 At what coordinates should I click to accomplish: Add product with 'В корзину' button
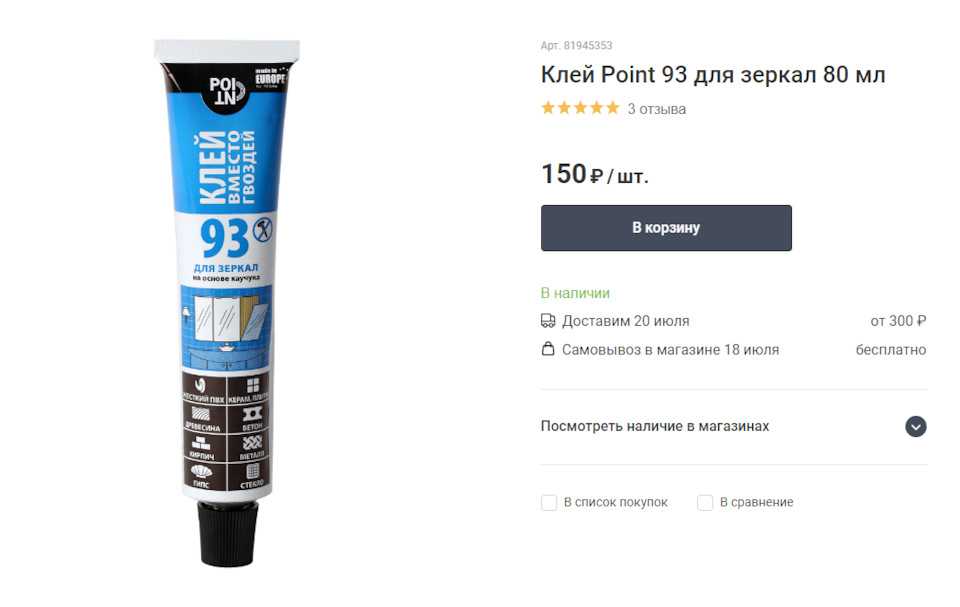[666, 228]
